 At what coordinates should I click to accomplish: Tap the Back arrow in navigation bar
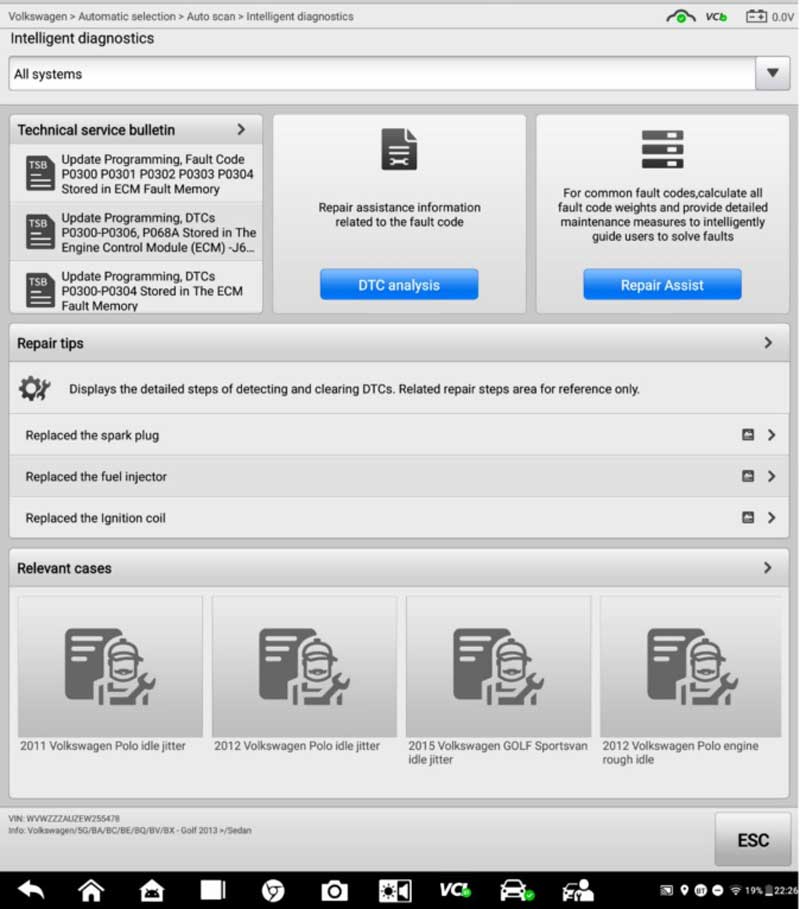click(31, 889)
